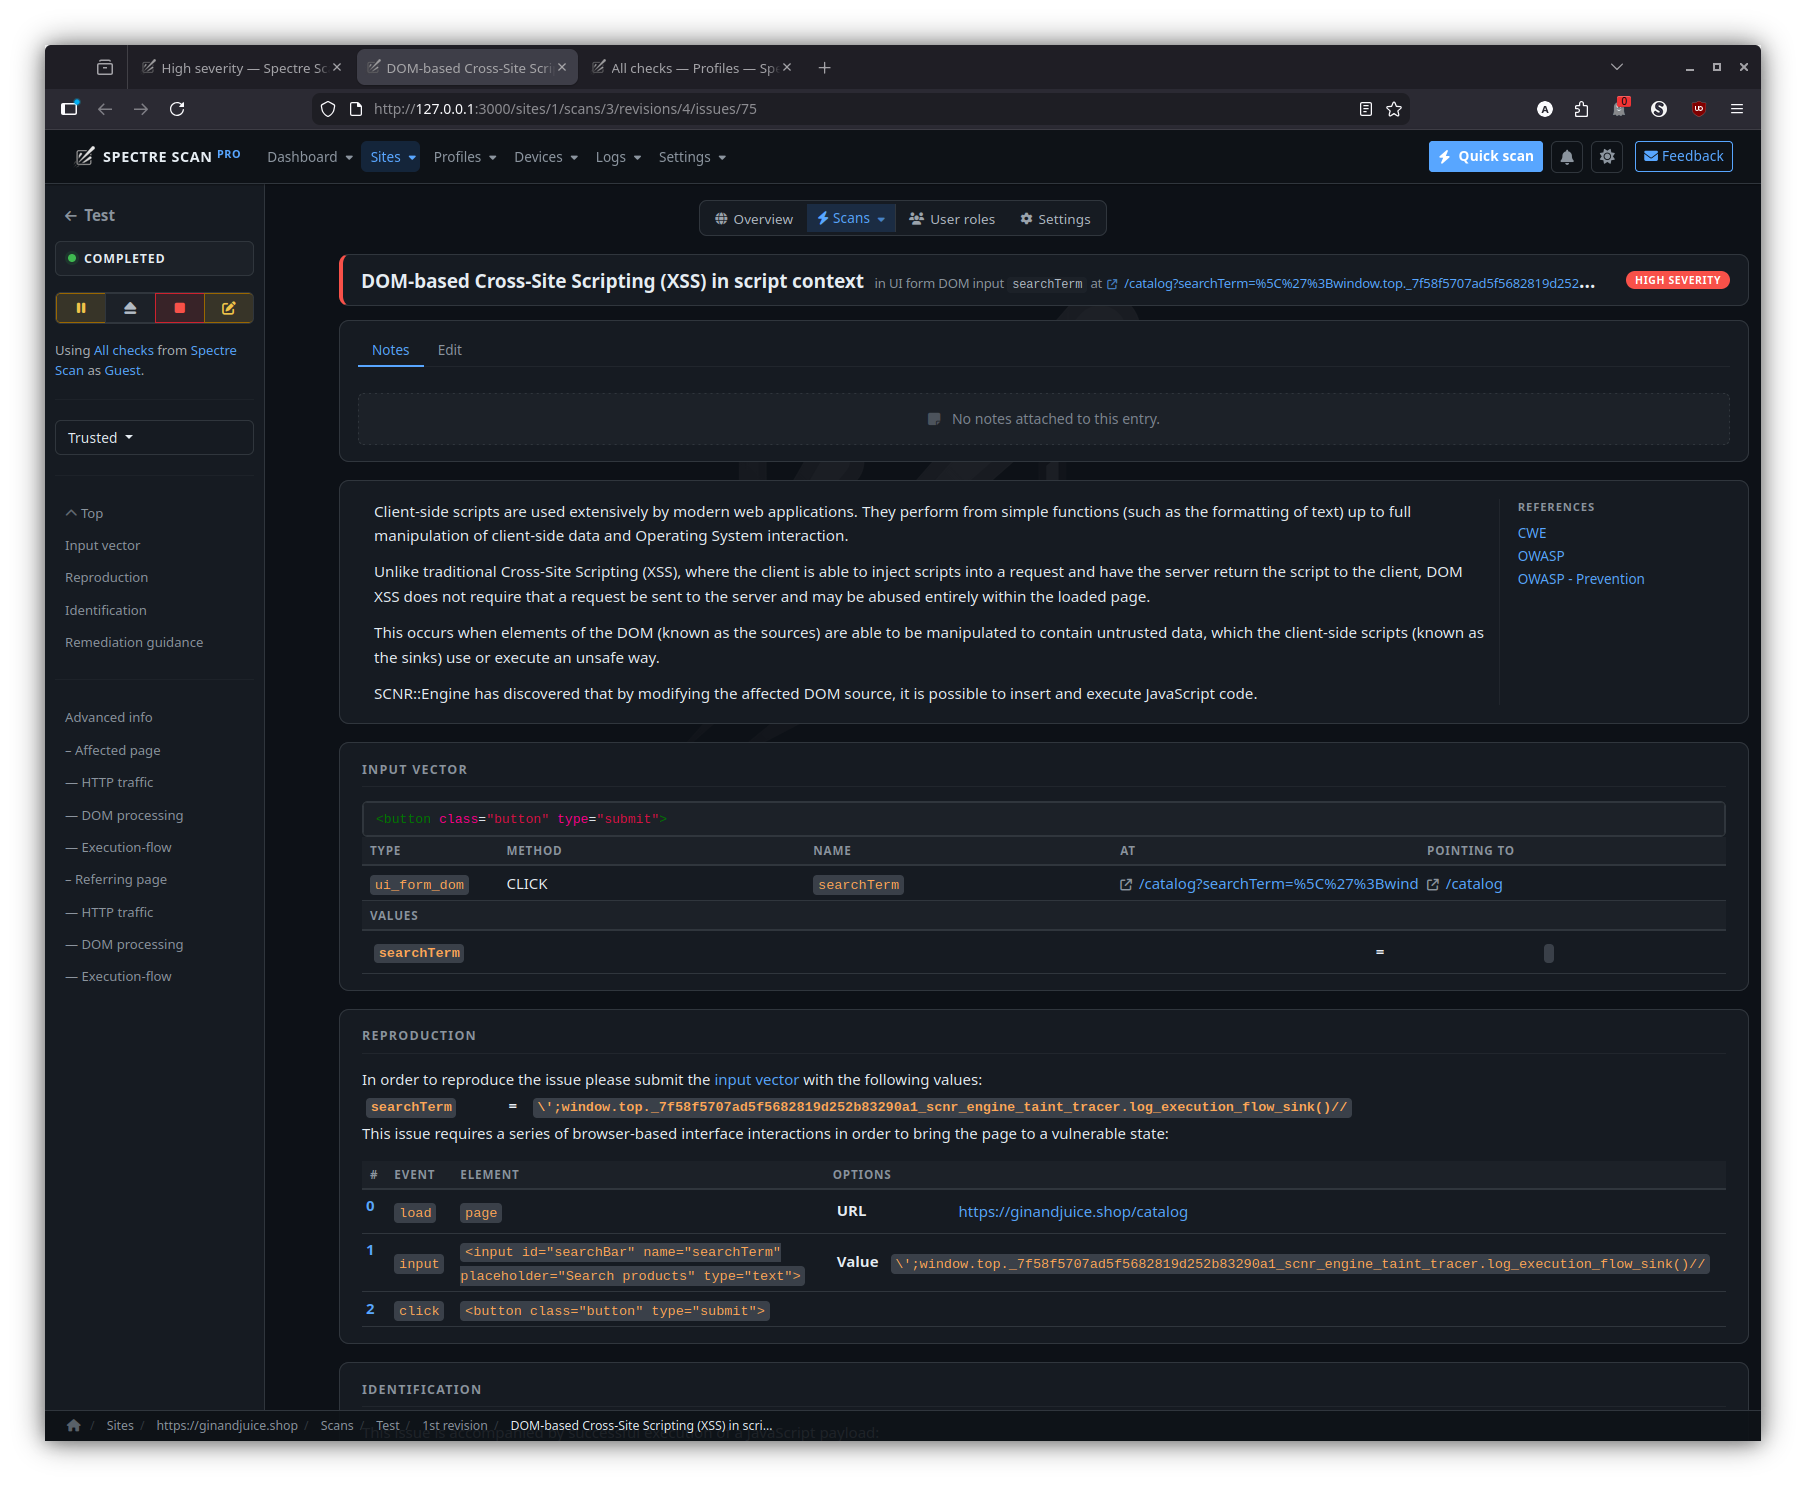Open the Firefox View icon in the tab bar
The width and height of the screenshot is (1806, 1486).
click(x=105, y=68)
